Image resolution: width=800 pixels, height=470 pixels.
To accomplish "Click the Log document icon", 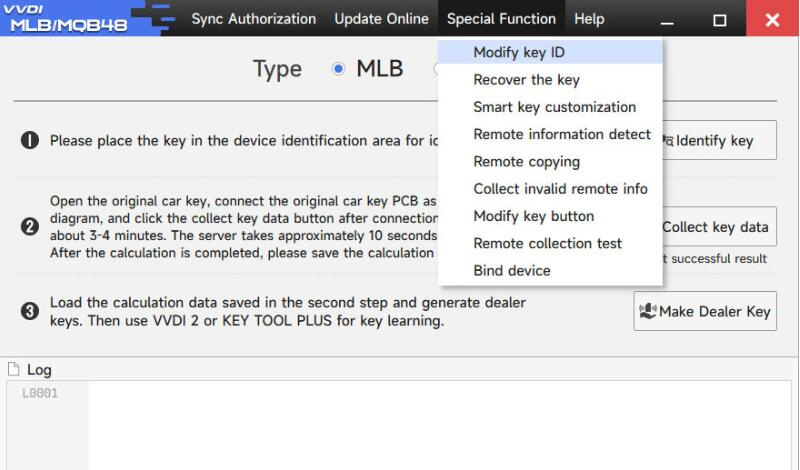I will point(13,370).
